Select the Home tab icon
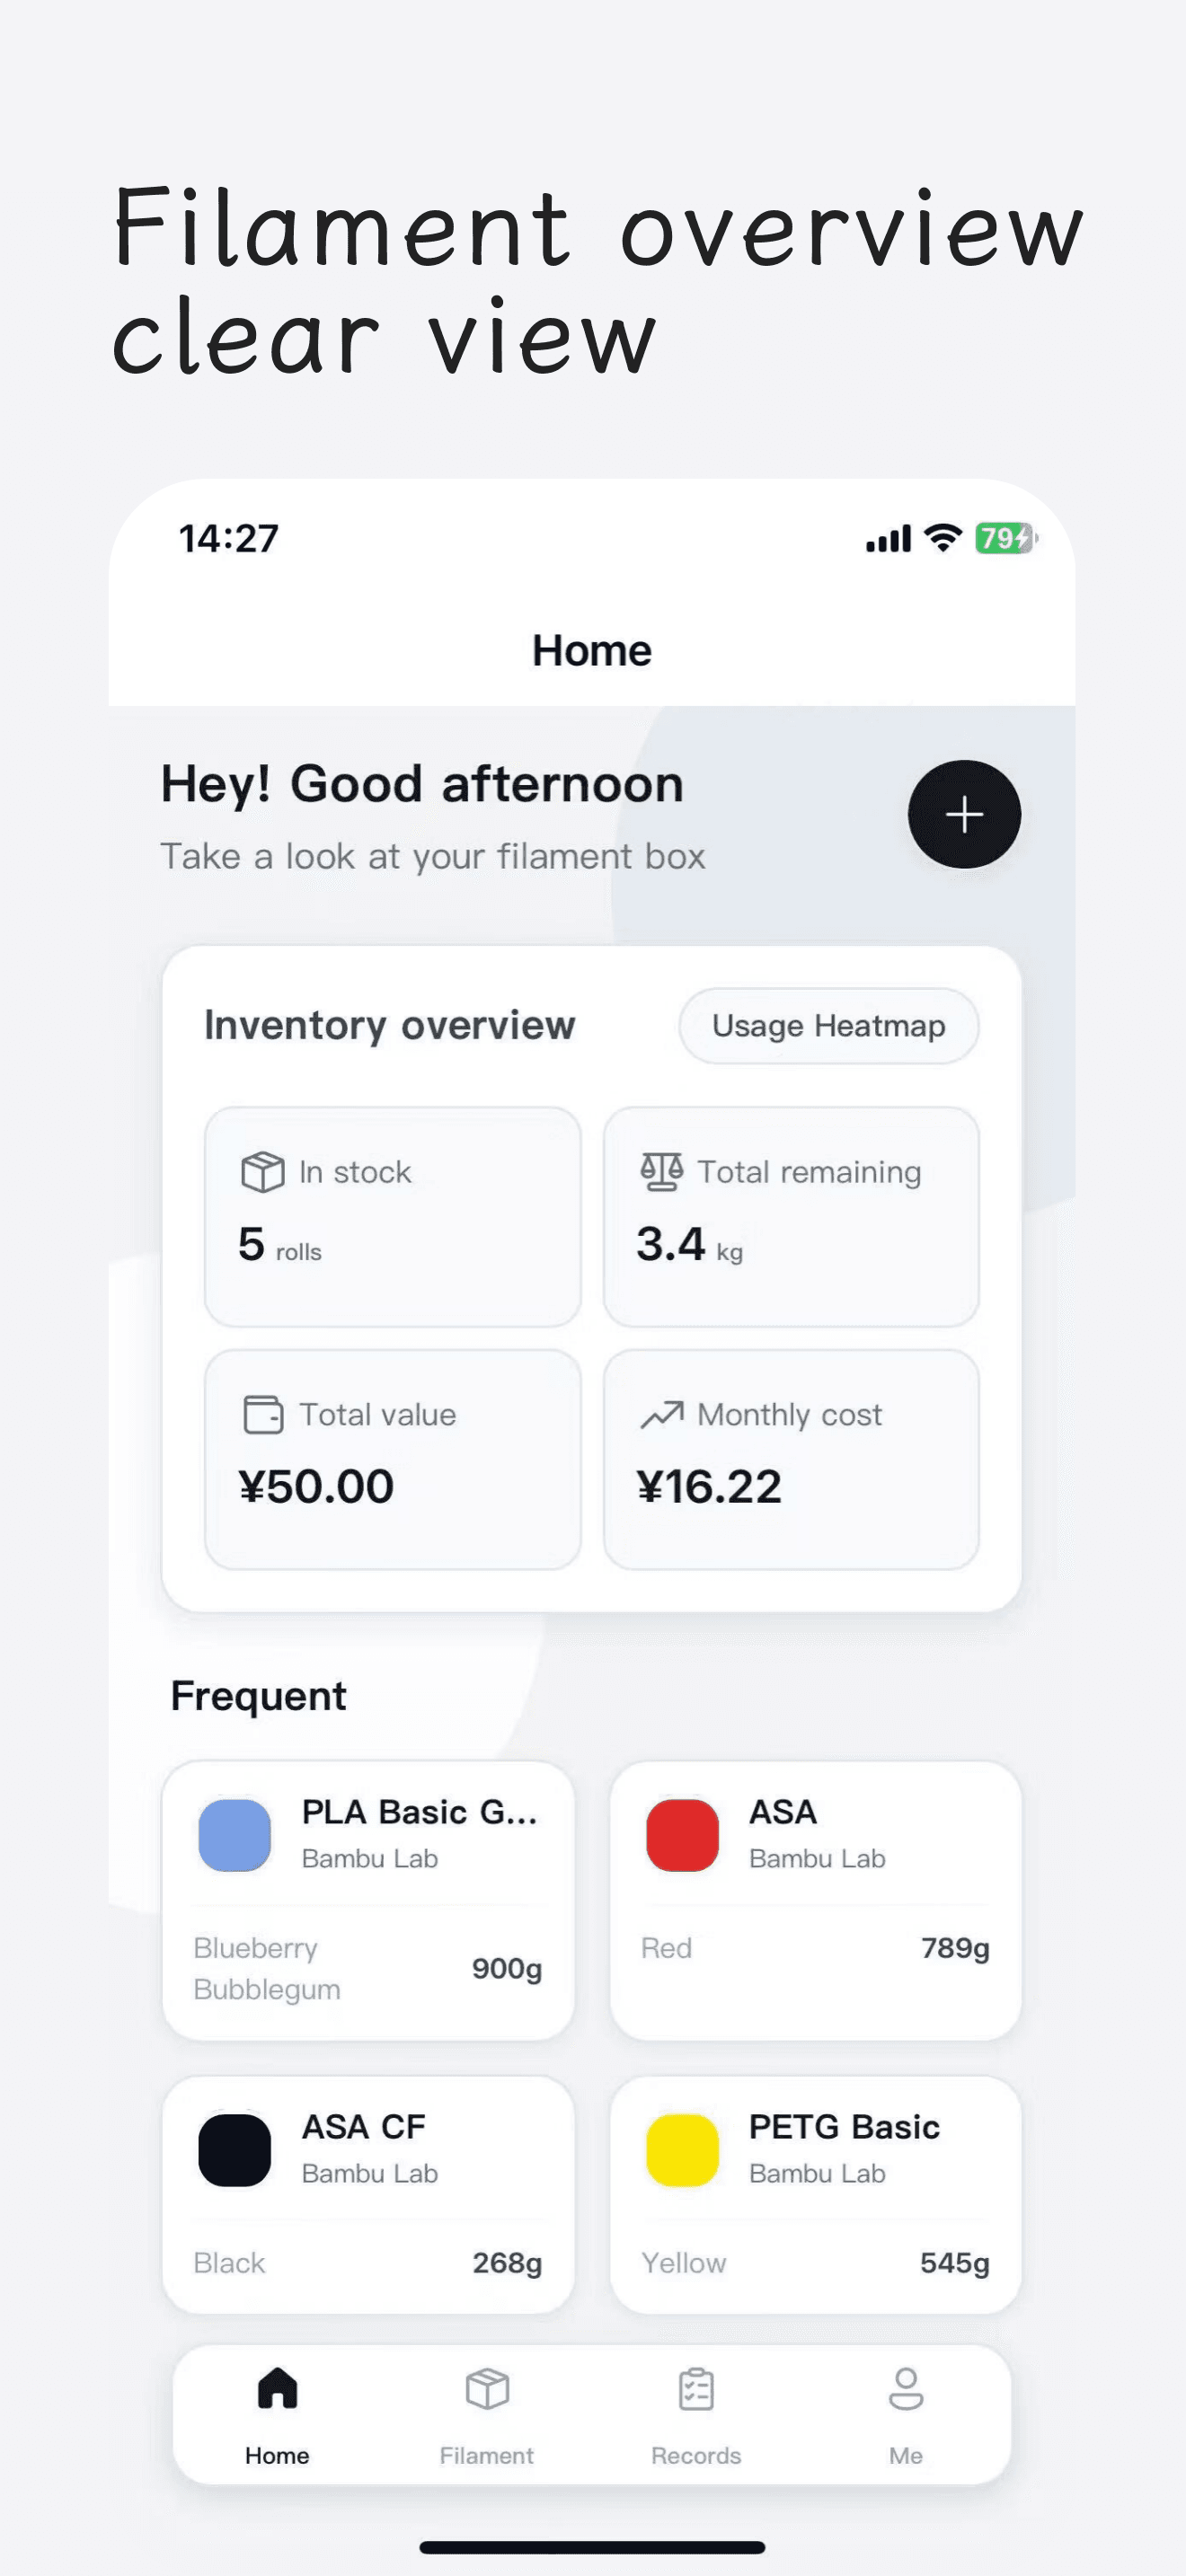Image resolution: width=1186 pixels, height=2576 pixels. (x=277, y=2390)
